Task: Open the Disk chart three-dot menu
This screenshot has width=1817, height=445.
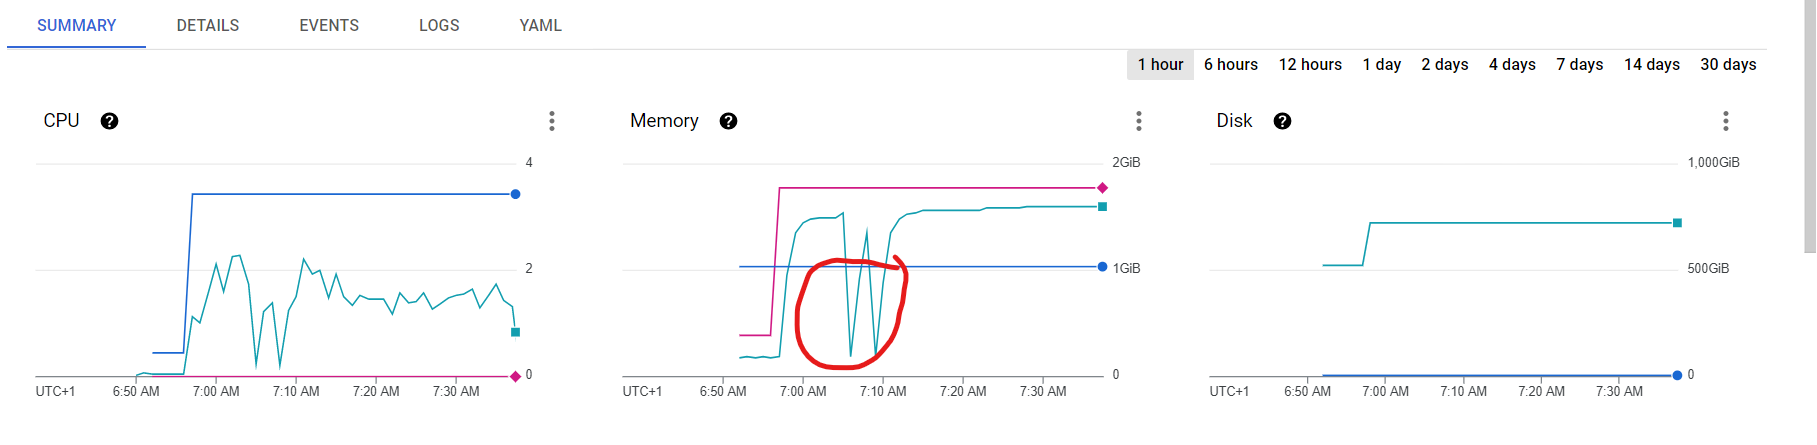Action: (1726, 121)
